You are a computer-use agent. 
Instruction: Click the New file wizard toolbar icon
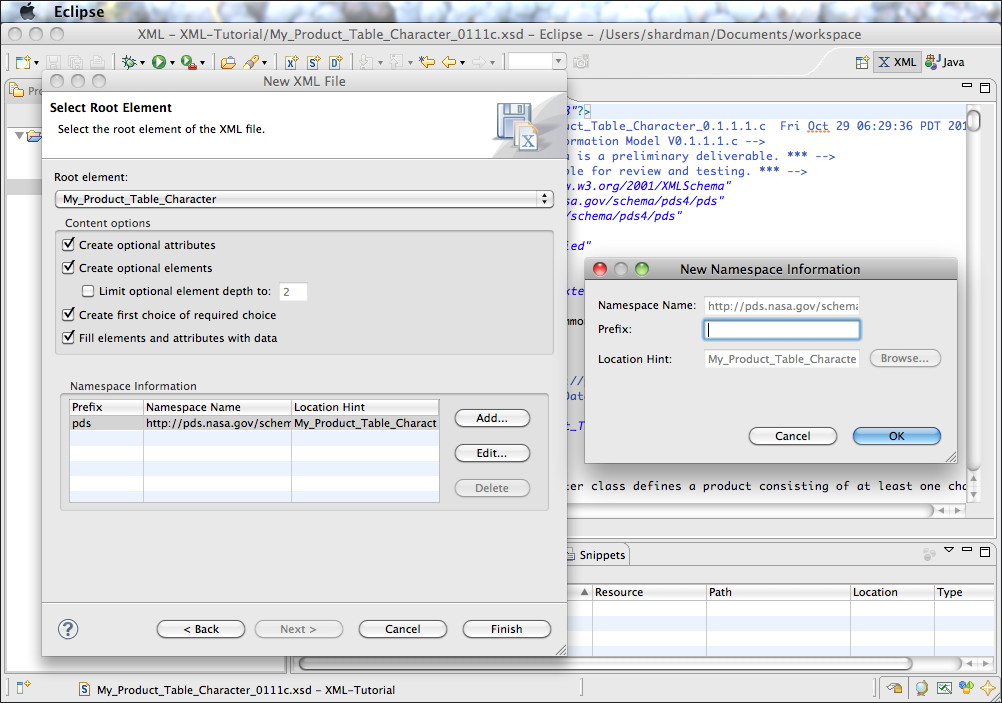(24, 62)
